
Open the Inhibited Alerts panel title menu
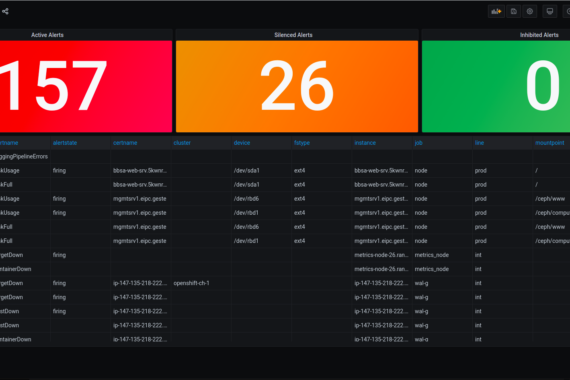[x=539, y=35]
